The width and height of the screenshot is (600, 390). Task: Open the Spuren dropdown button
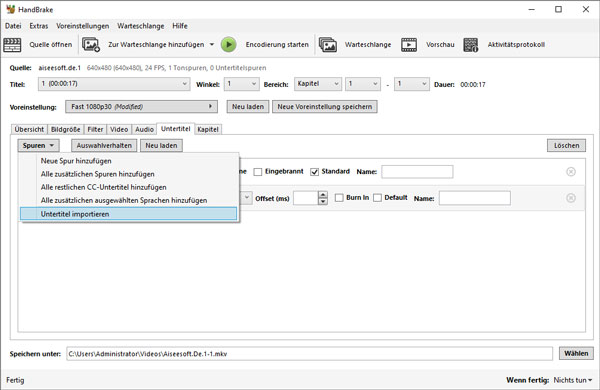[x=38, y=145]
